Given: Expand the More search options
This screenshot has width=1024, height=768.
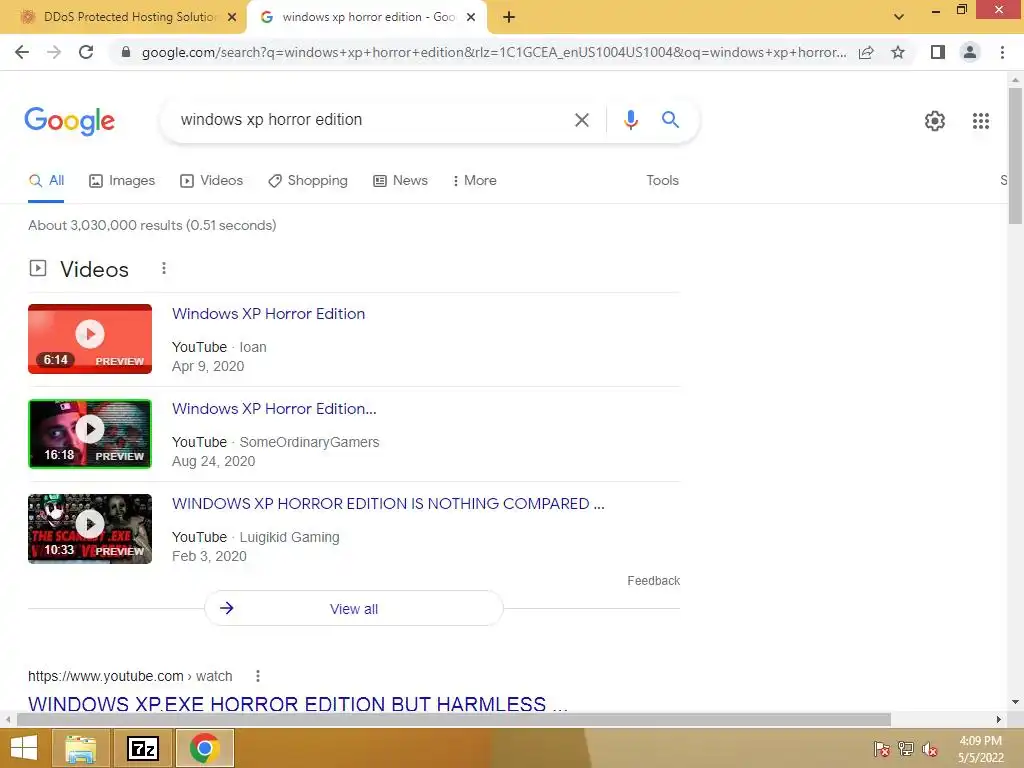Looking at the screenshot, I should 474,180.
